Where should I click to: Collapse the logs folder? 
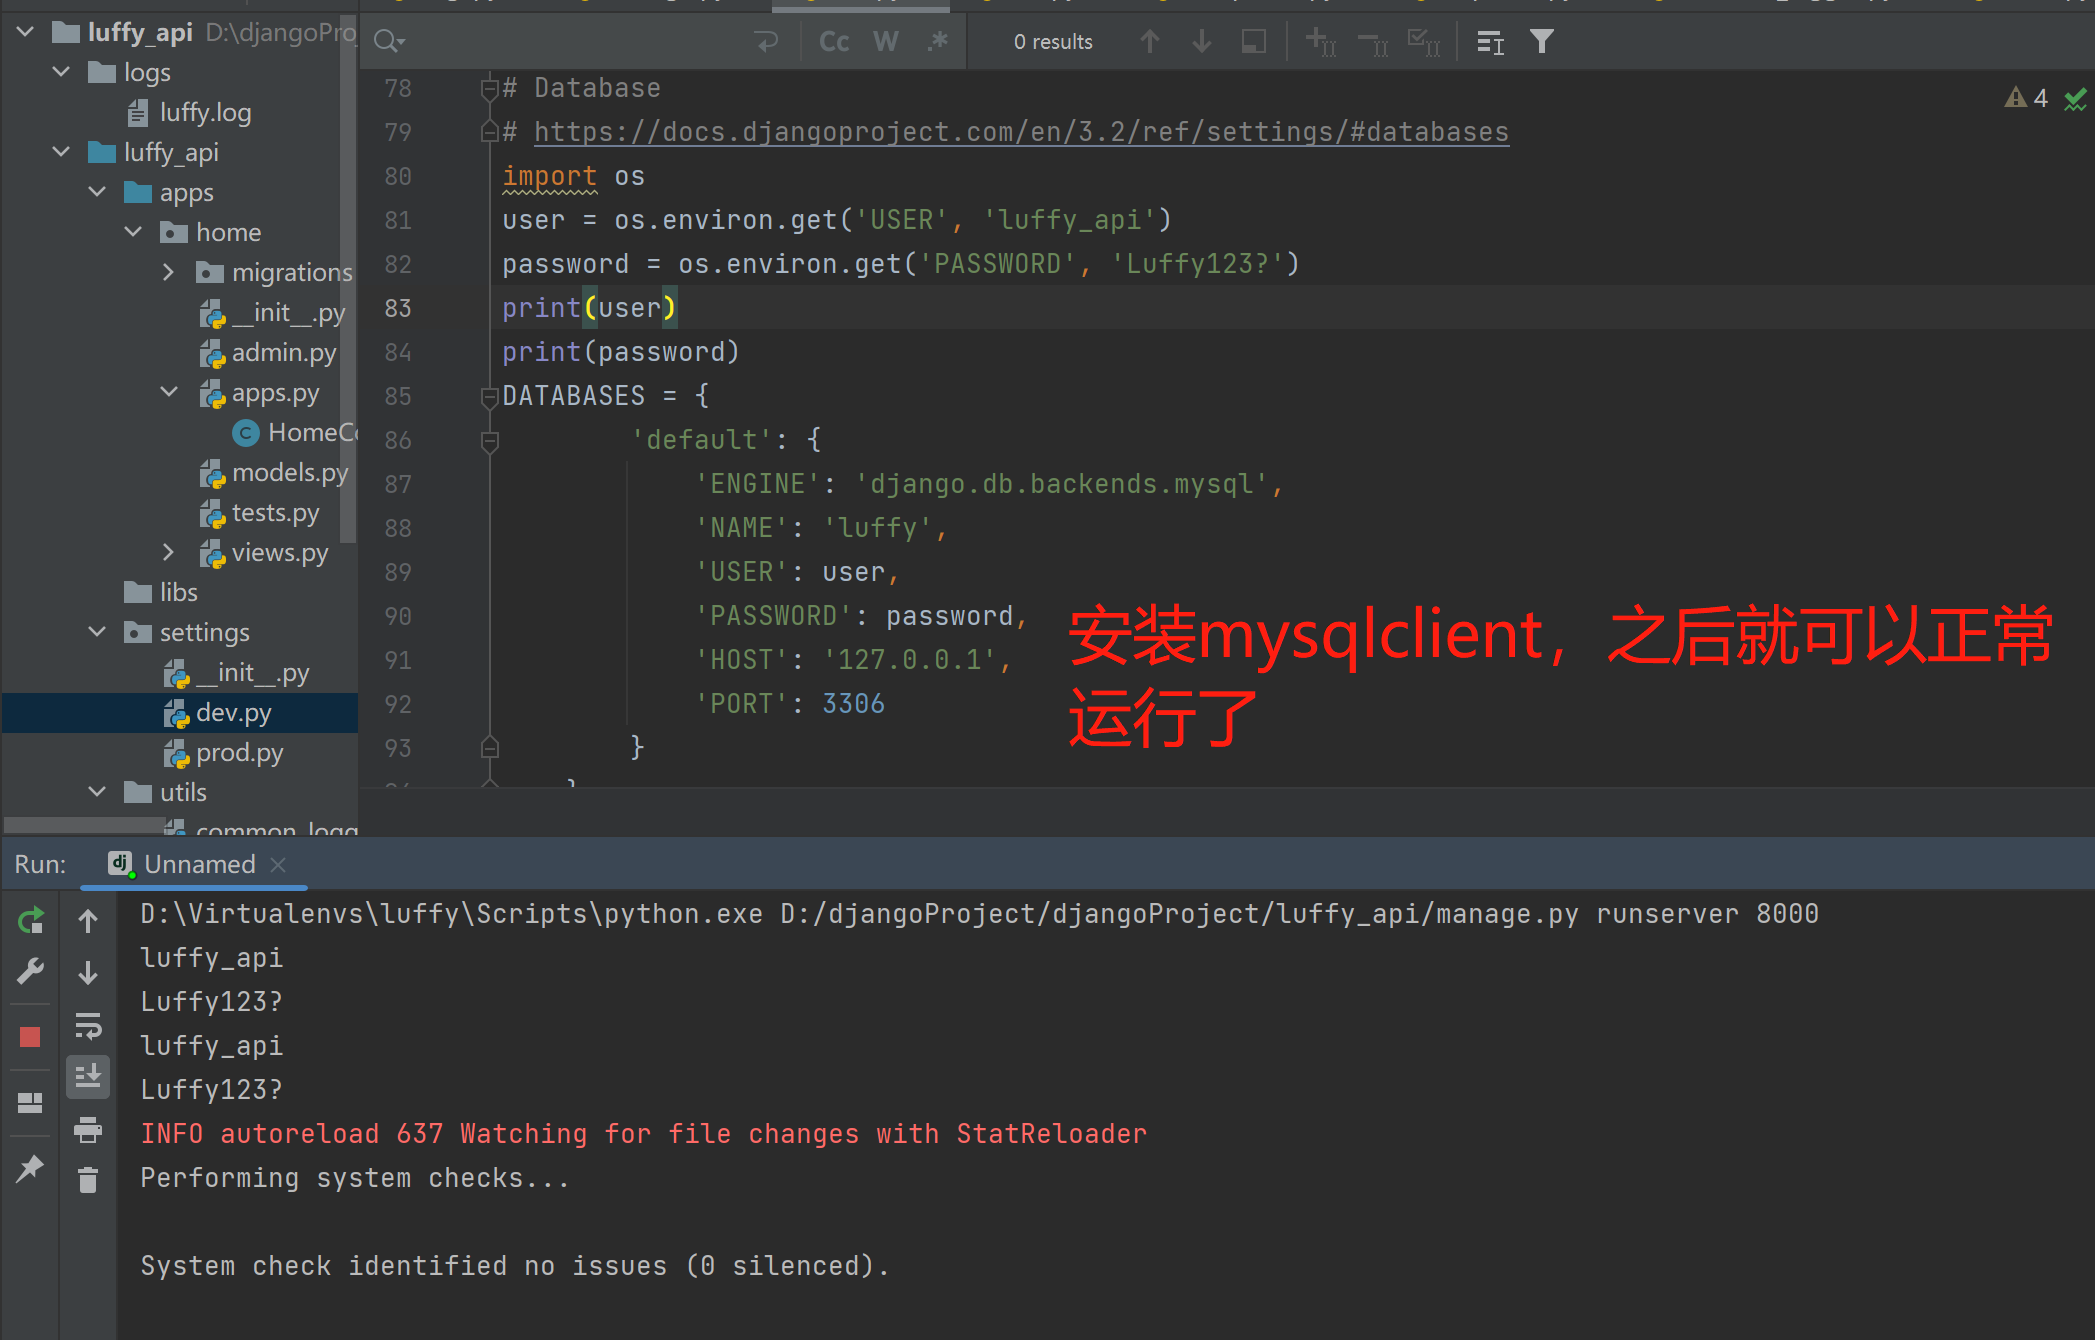(x=61, y=72)
